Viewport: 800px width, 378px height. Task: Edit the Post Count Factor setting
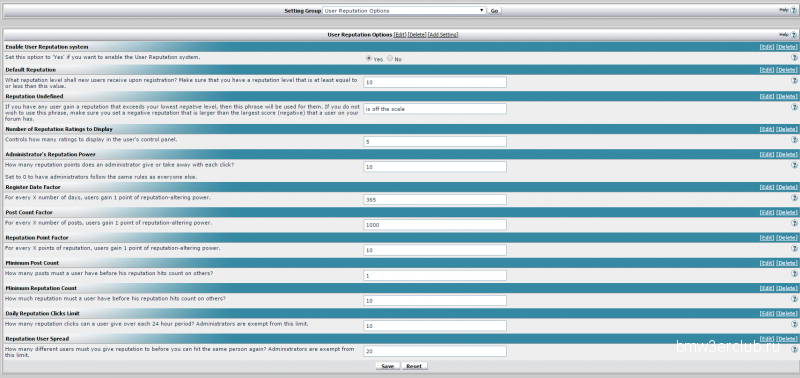767,213
